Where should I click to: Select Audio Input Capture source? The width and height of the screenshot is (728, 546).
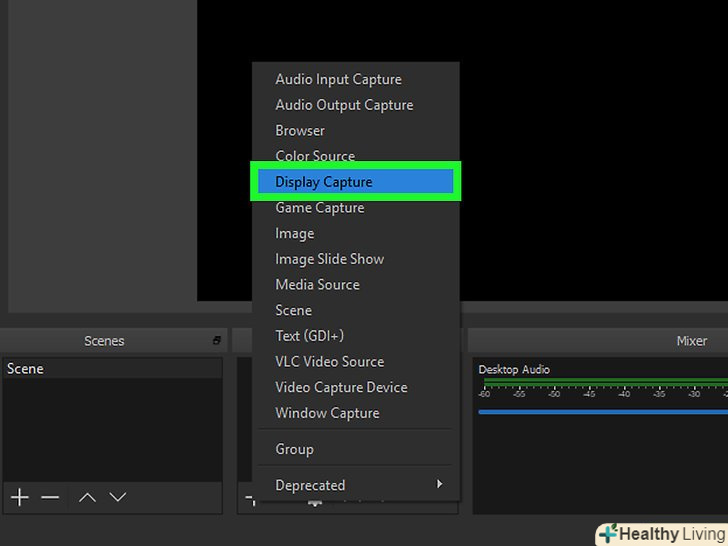click(x=338, y=79)
